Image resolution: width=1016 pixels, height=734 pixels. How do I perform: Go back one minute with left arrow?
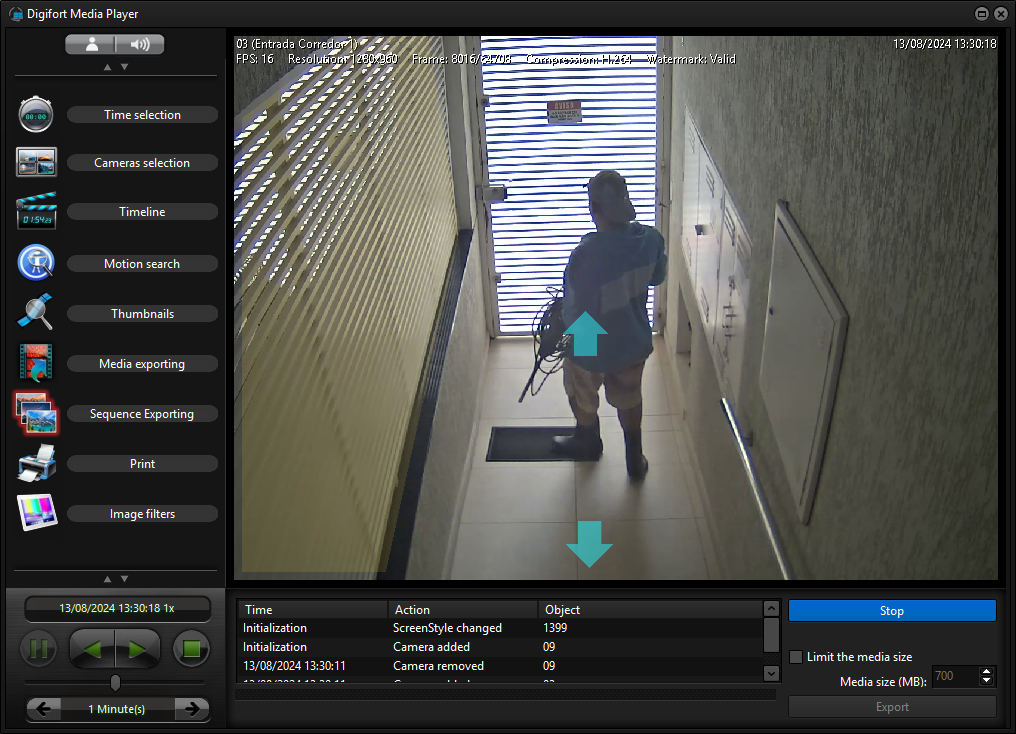(43, 709)
